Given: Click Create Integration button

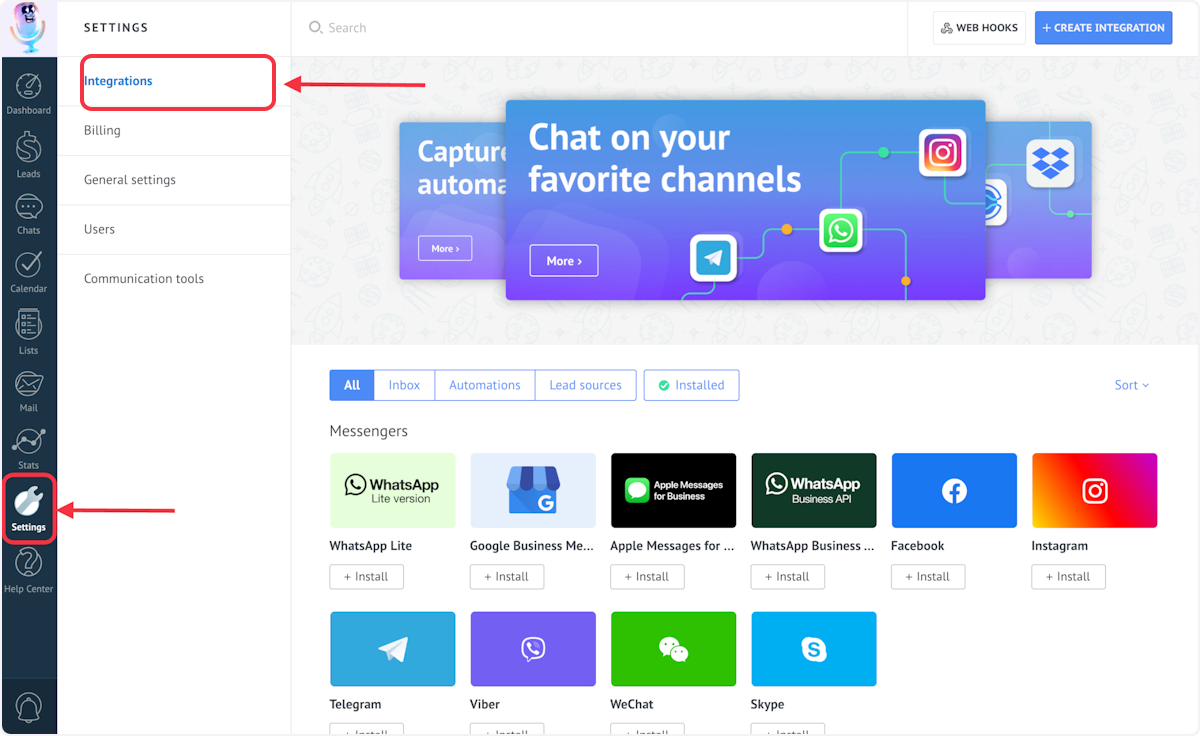Looking at the screenshot, I should 1103,28.
